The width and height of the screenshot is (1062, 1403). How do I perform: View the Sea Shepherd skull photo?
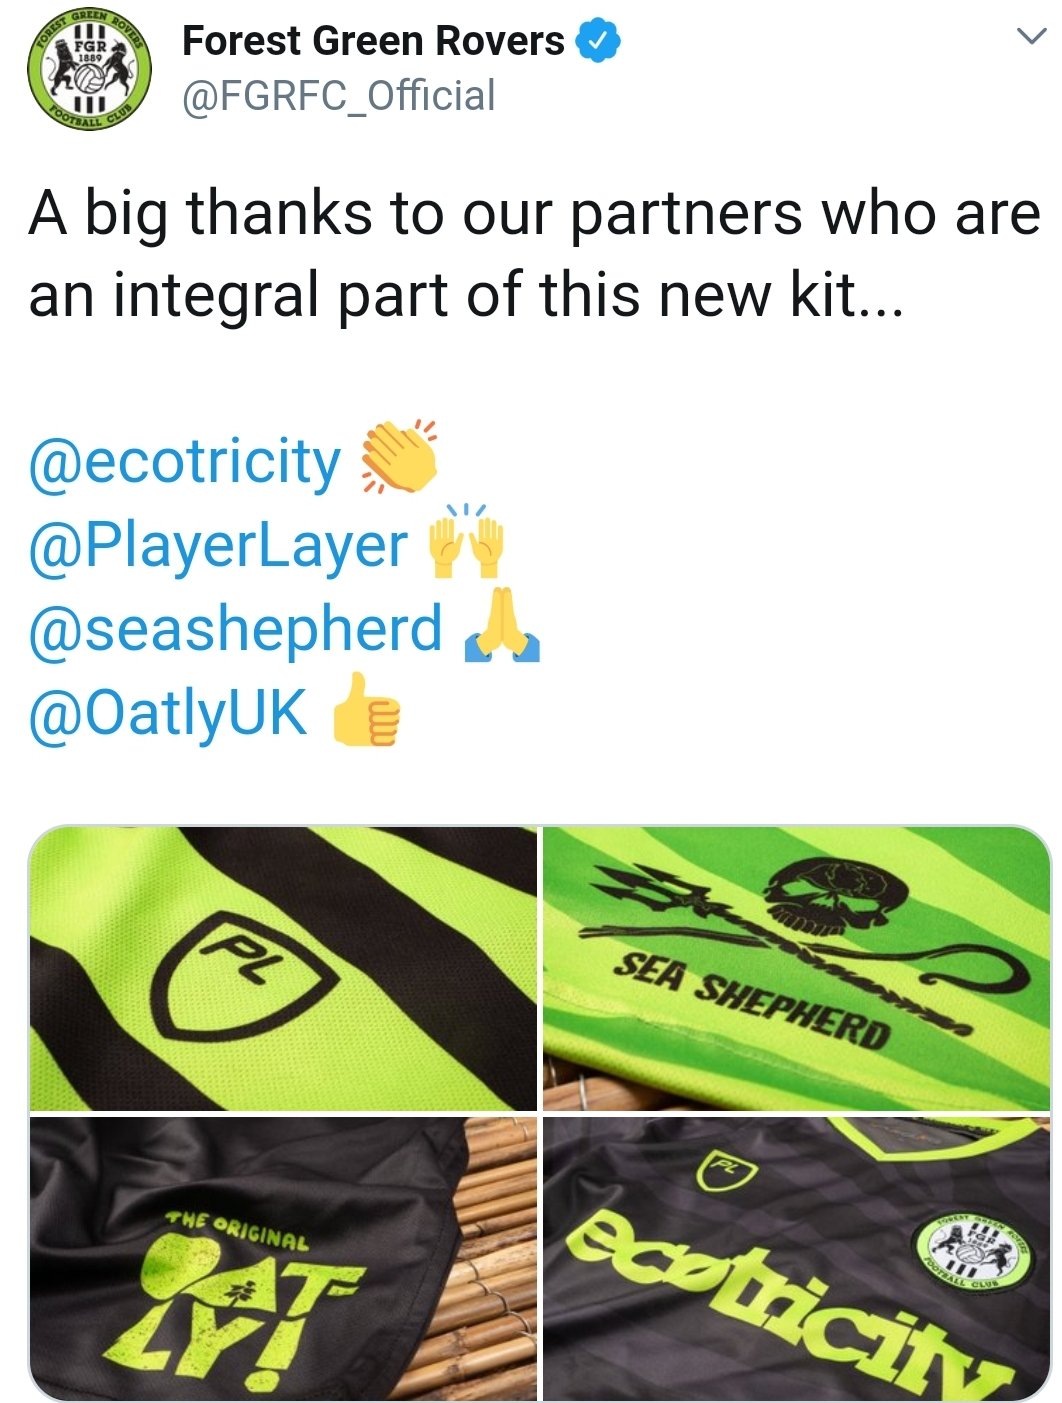(796, 967)
